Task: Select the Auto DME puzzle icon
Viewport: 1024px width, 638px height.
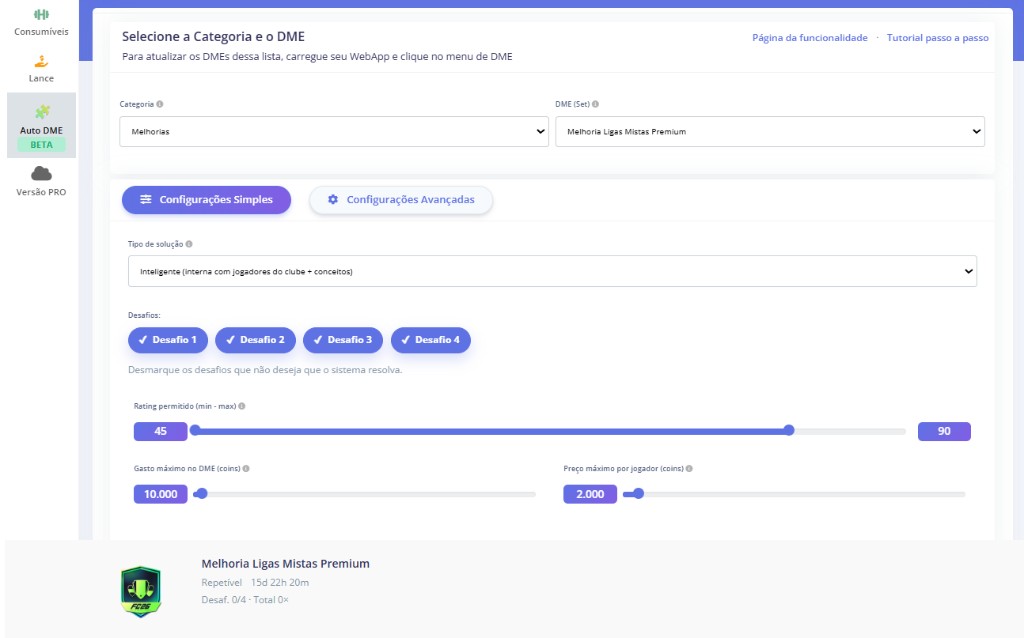Action: coord(41,112)
